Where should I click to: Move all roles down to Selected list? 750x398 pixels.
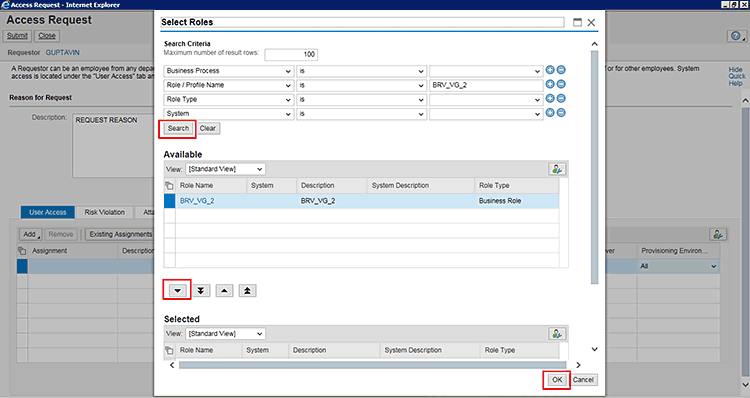(x=201, y=290)
